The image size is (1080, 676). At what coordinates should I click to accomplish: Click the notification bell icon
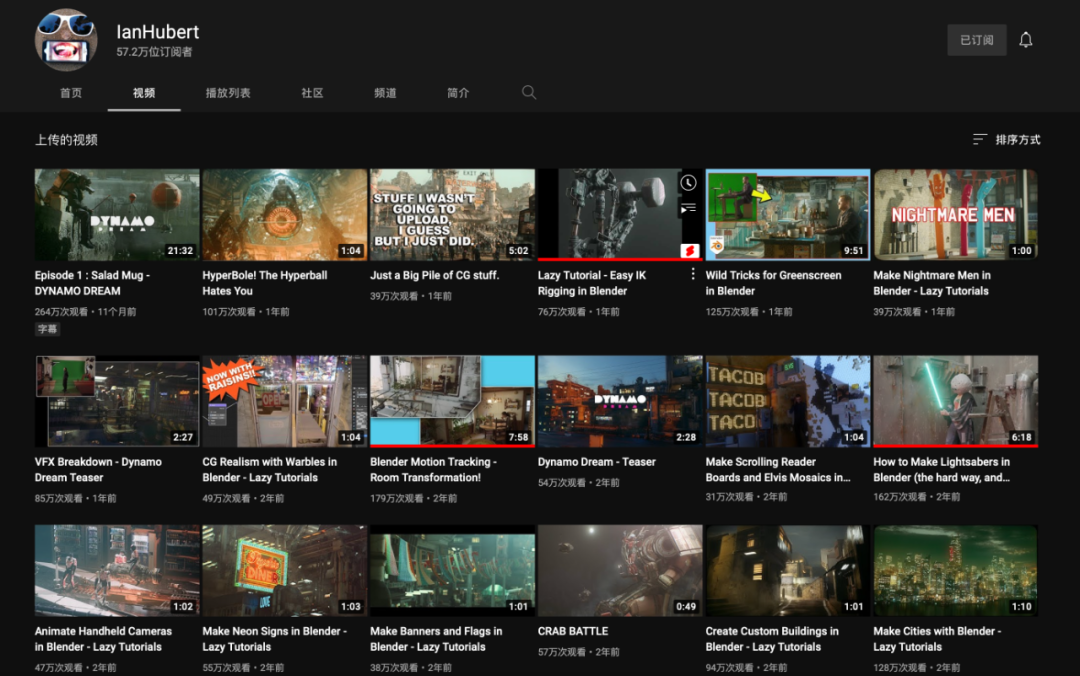coord(1025,40)
